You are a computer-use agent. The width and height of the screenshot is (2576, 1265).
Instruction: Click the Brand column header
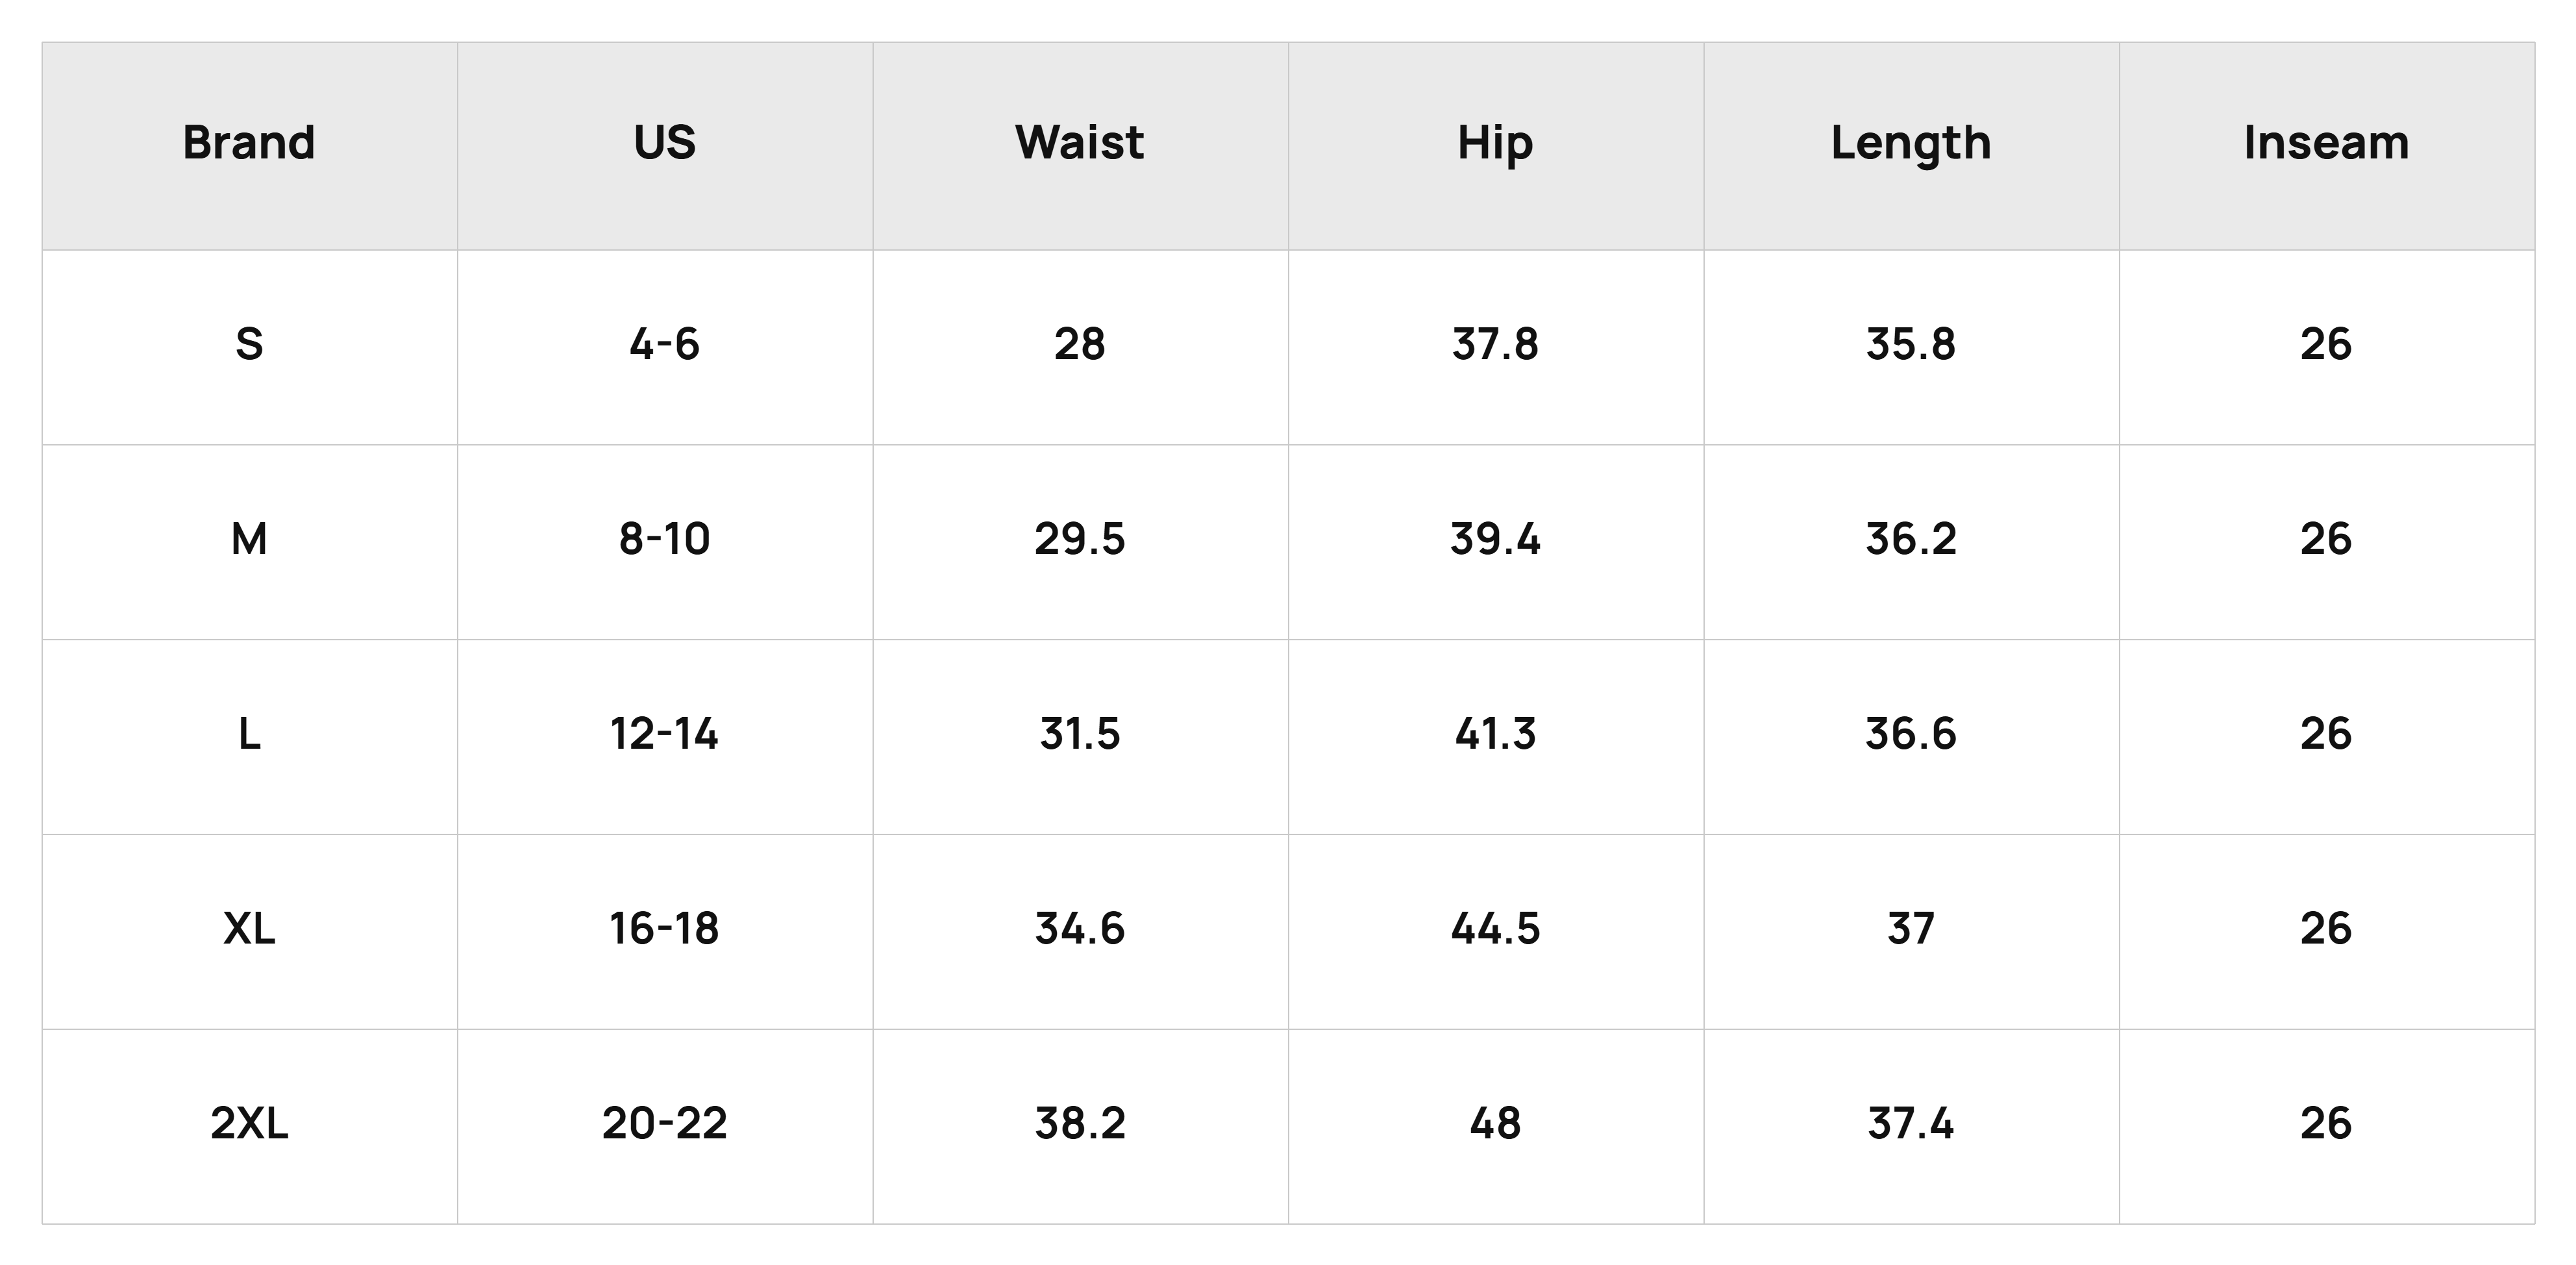pyautogui.click(x=249, y=145)
